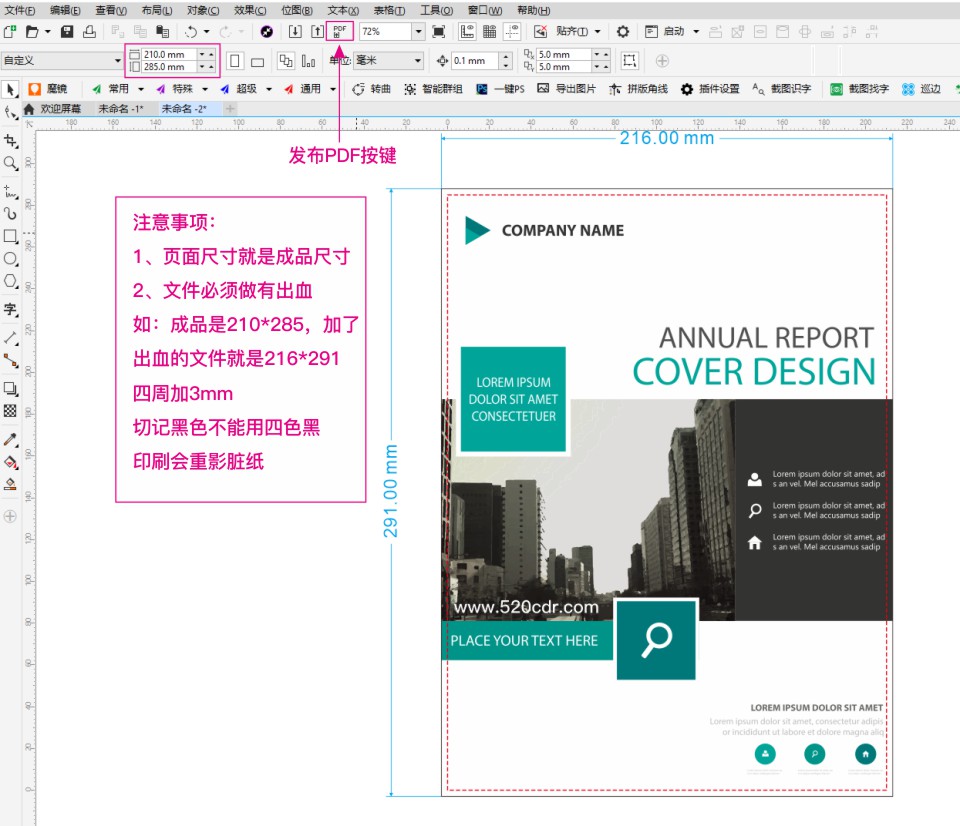
Task: Toggle portrait page orientation
Action: (x=234, y=61)
